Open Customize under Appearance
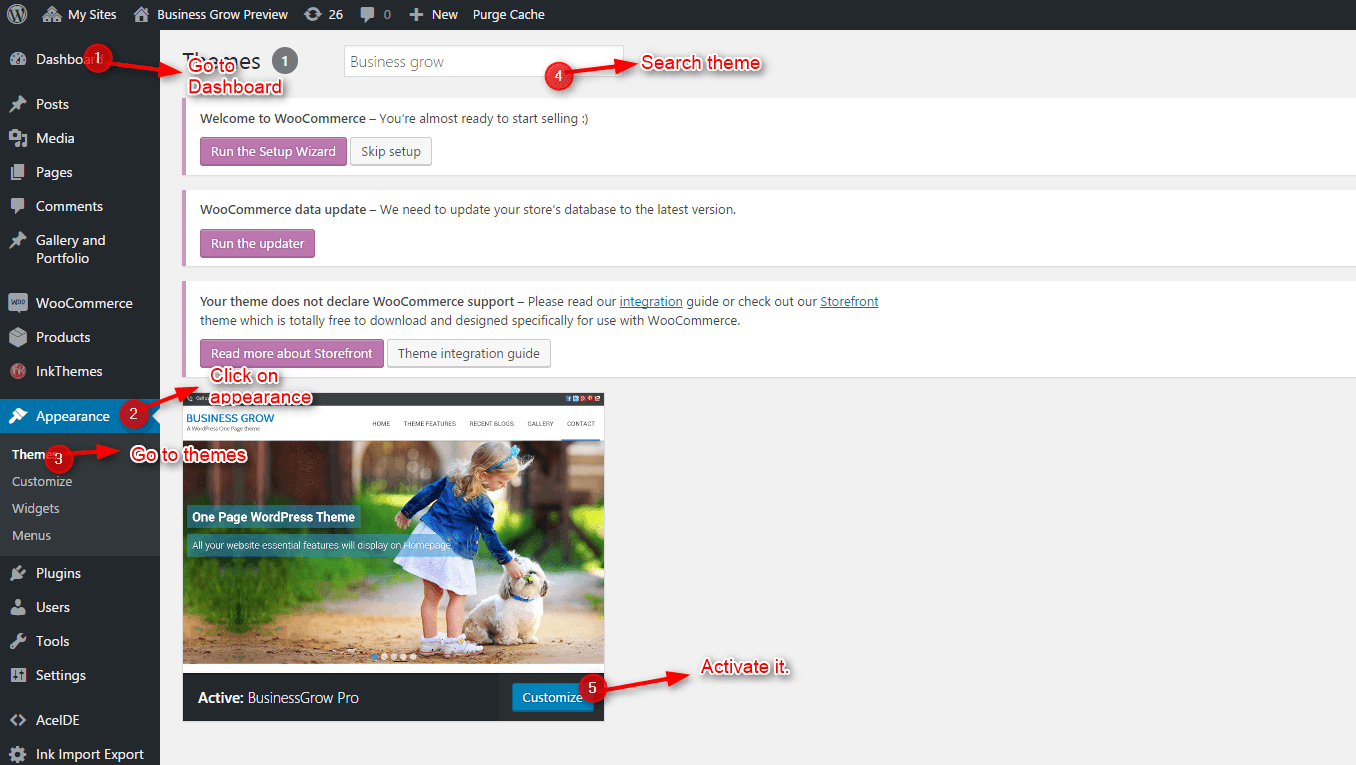The image size is (1356, 765). [42, 481]
